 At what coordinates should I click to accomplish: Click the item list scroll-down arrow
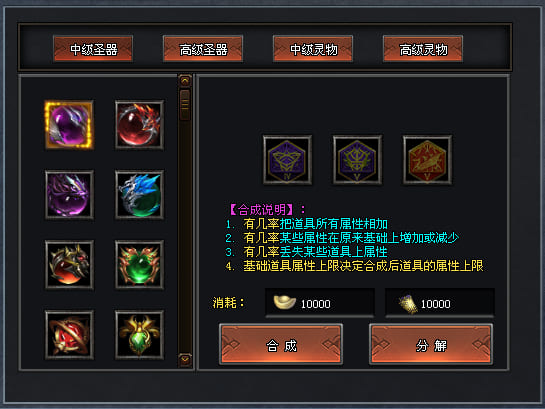(185, 359)
